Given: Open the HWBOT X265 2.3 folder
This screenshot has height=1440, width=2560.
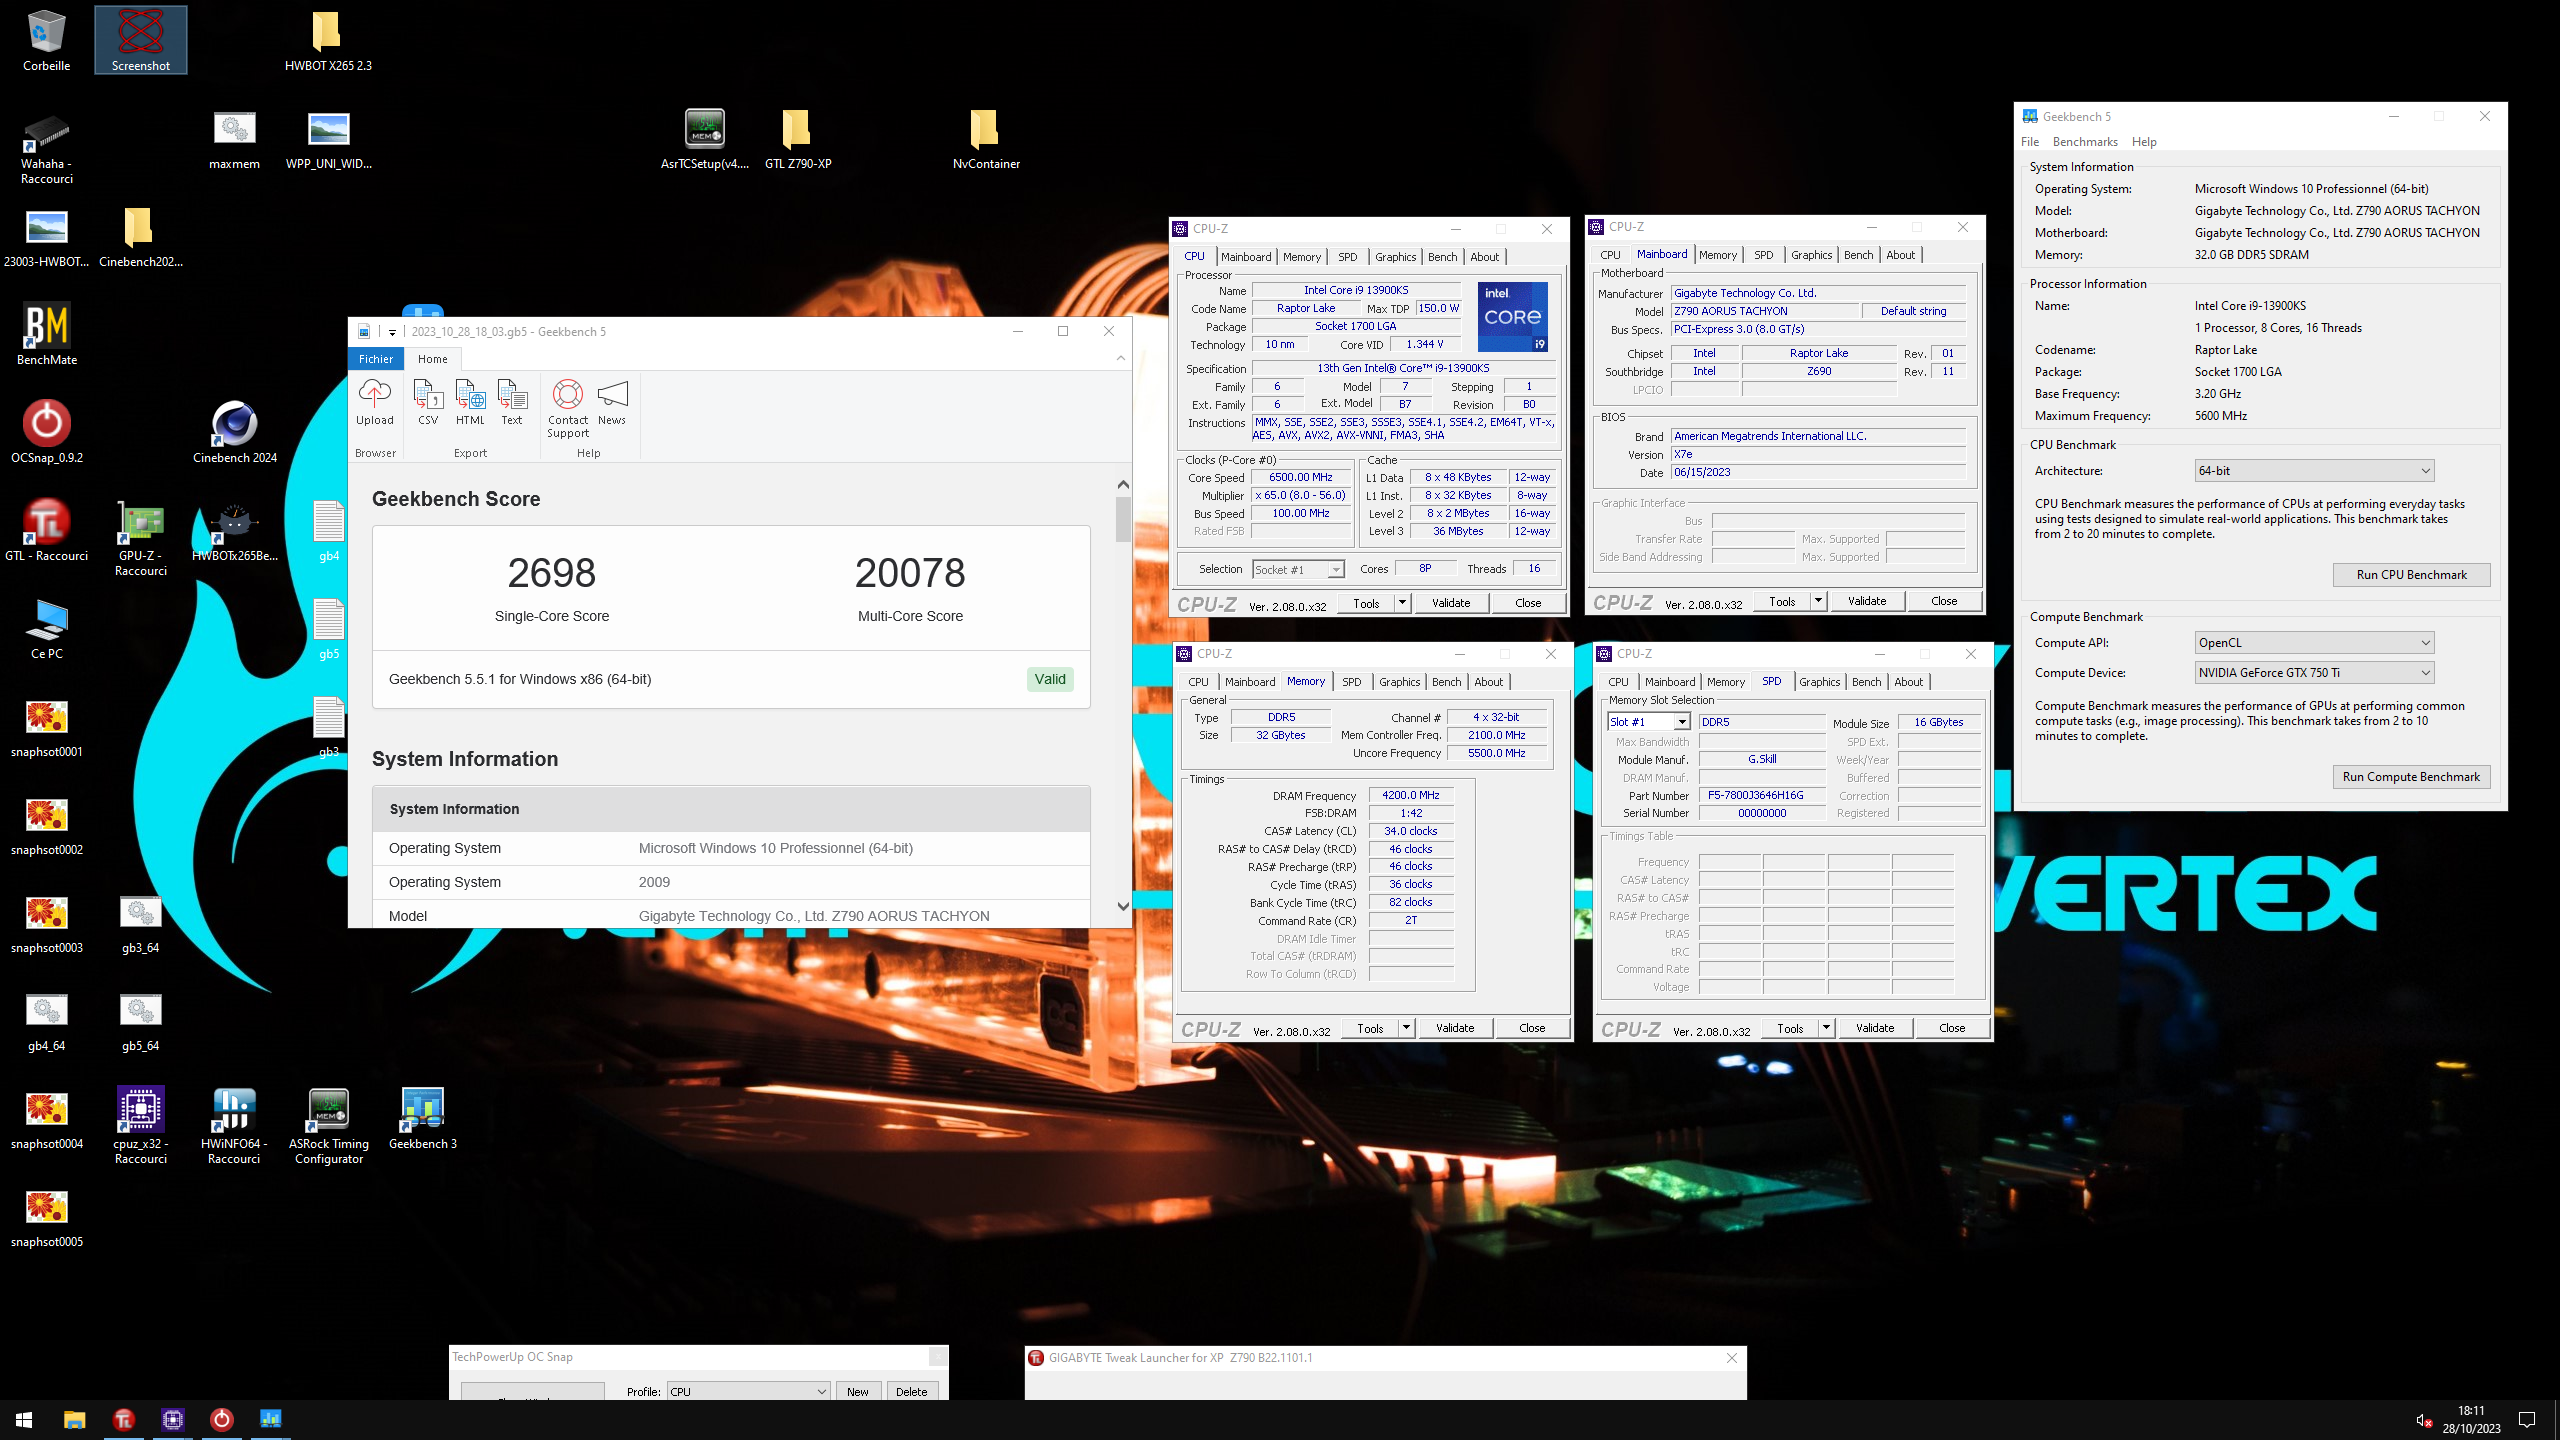Looking at the screenshot, I should click(328, 40).
